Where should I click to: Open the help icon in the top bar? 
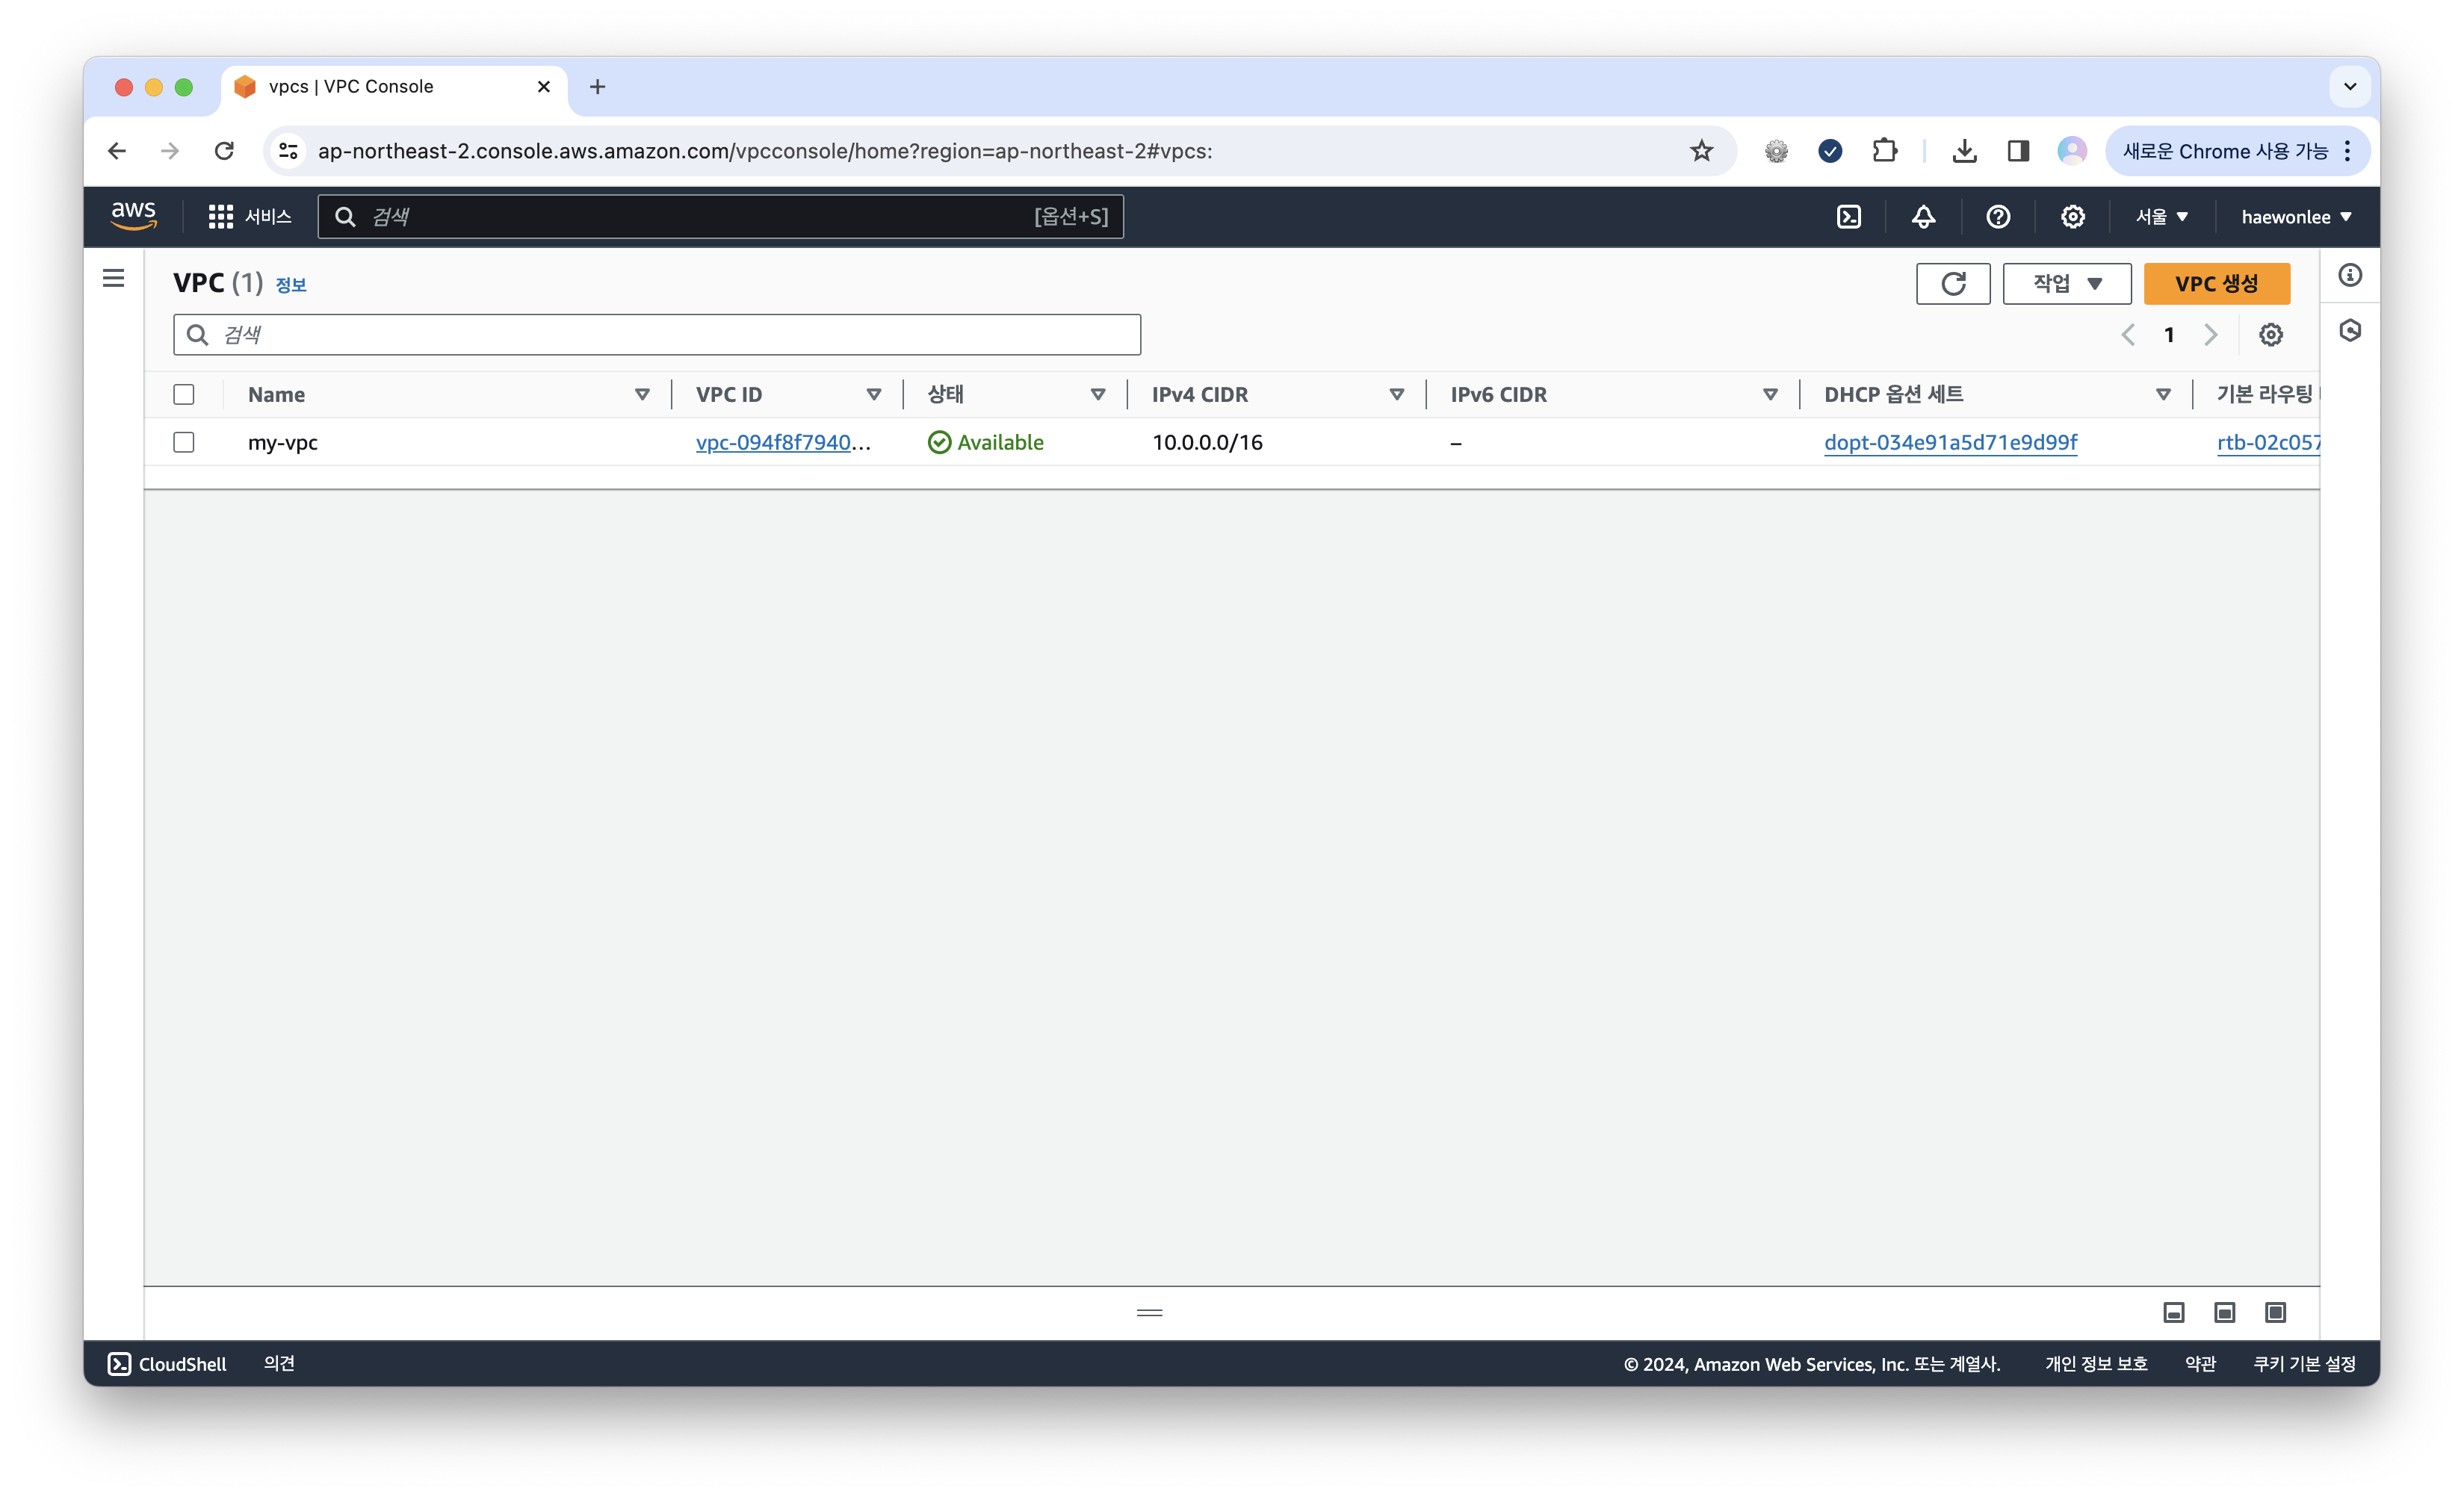coord(1998,216)
